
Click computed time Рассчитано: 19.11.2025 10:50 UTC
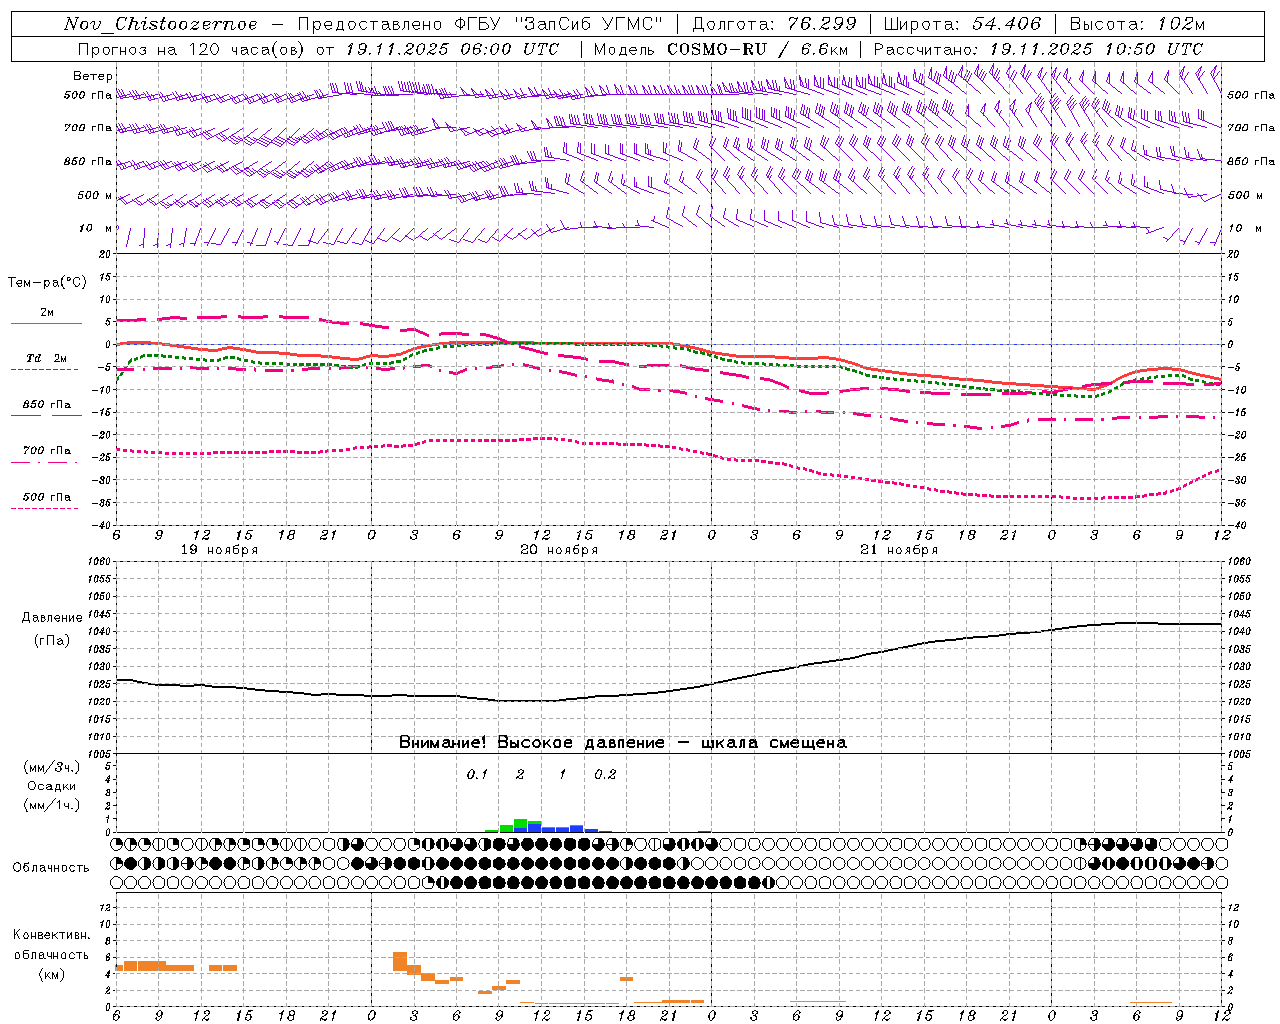tap(1038, 49)
